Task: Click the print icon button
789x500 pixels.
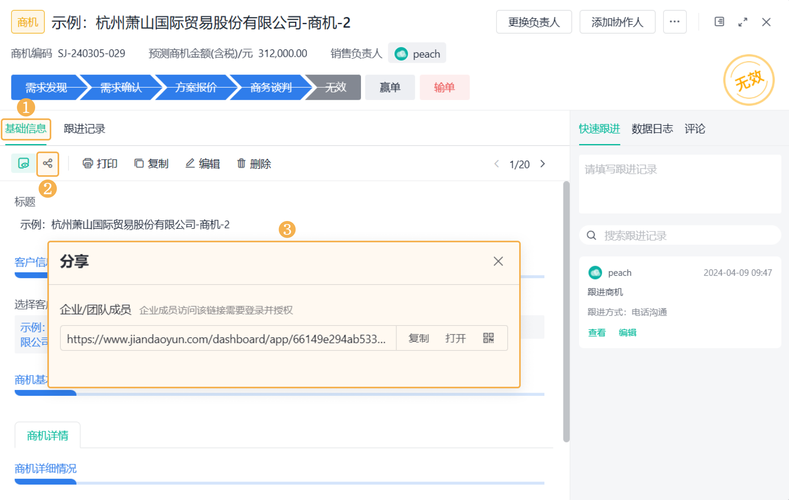Action: (88, 163)
